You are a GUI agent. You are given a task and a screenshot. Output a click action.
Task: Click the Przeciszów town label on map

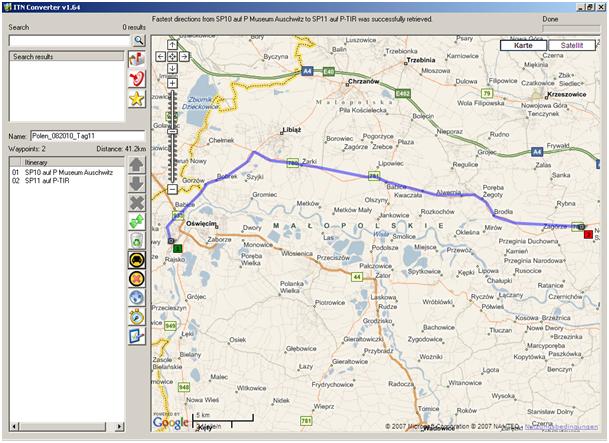[333, 258]
